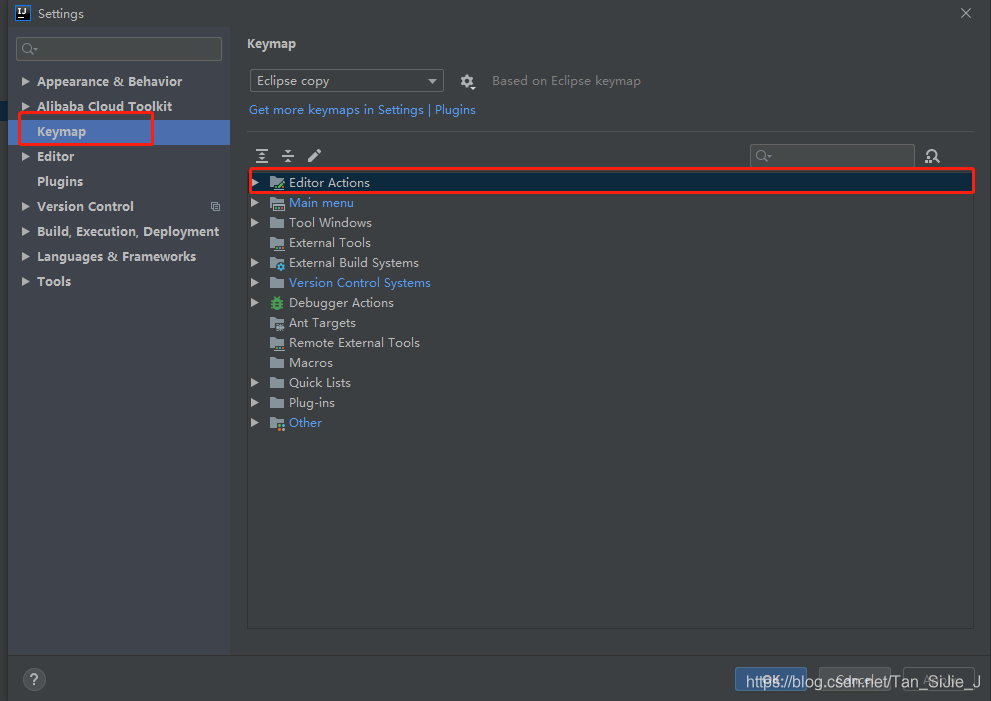Image resolution: width=991 pixels, height=701 pixels.
Task: Click the OK button
Action: point(770,679)
